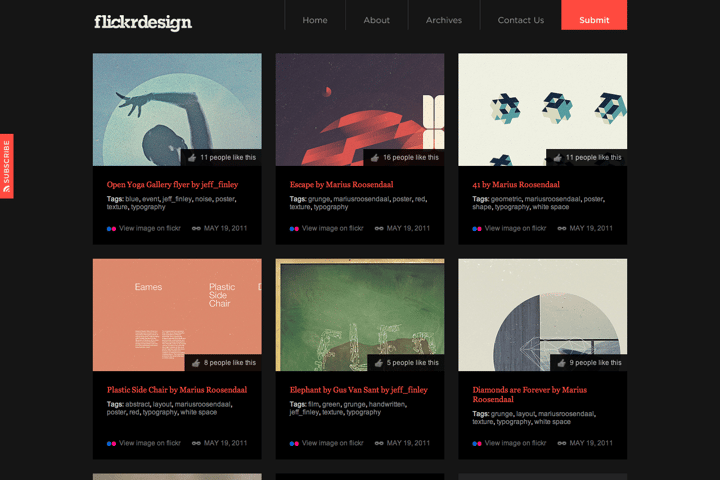Click thumbs-up icon on Escape image
The height and width of the screenshot is (480, 720).
click(x=375, y=158)
